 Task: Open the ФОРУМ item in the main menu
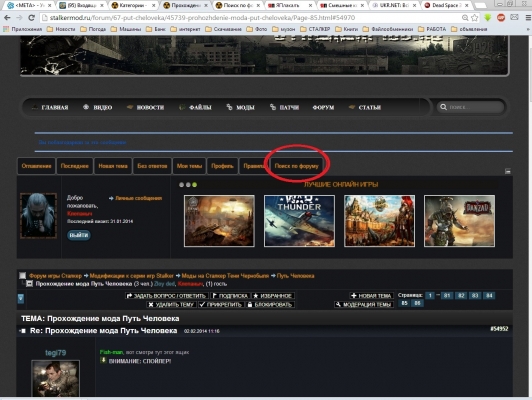coord(323,108)
